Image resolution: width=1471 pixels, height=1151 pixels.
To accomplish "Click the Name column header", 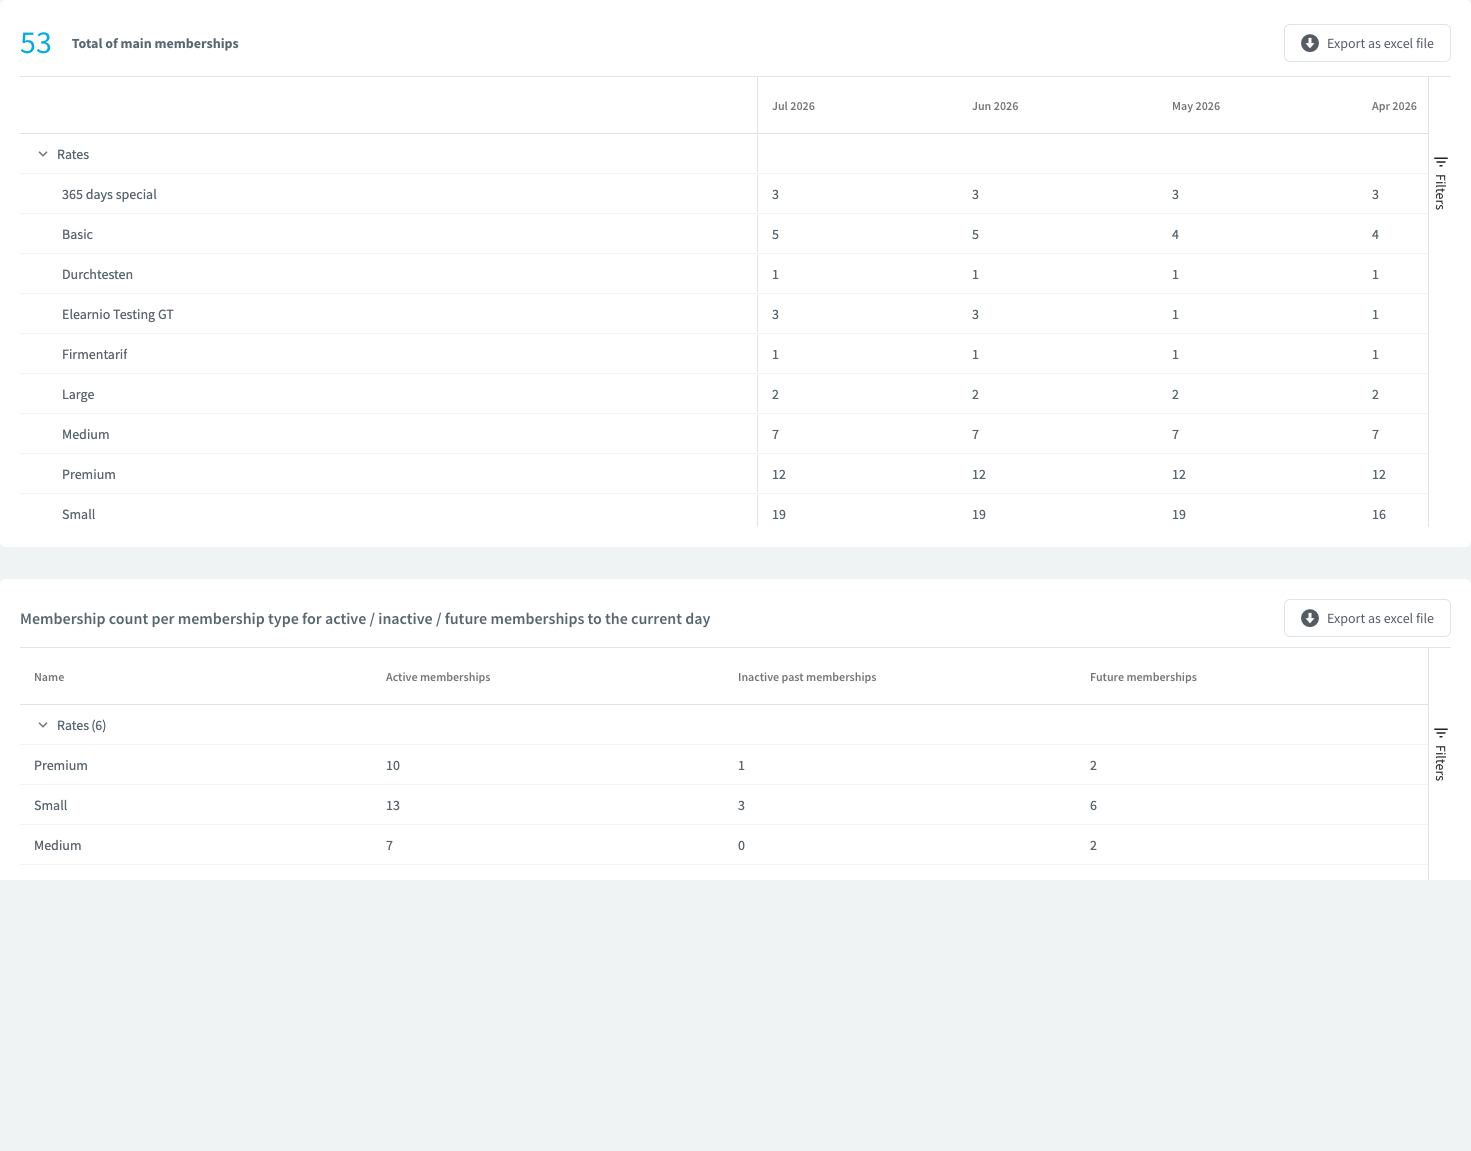I will pos(49,677).
